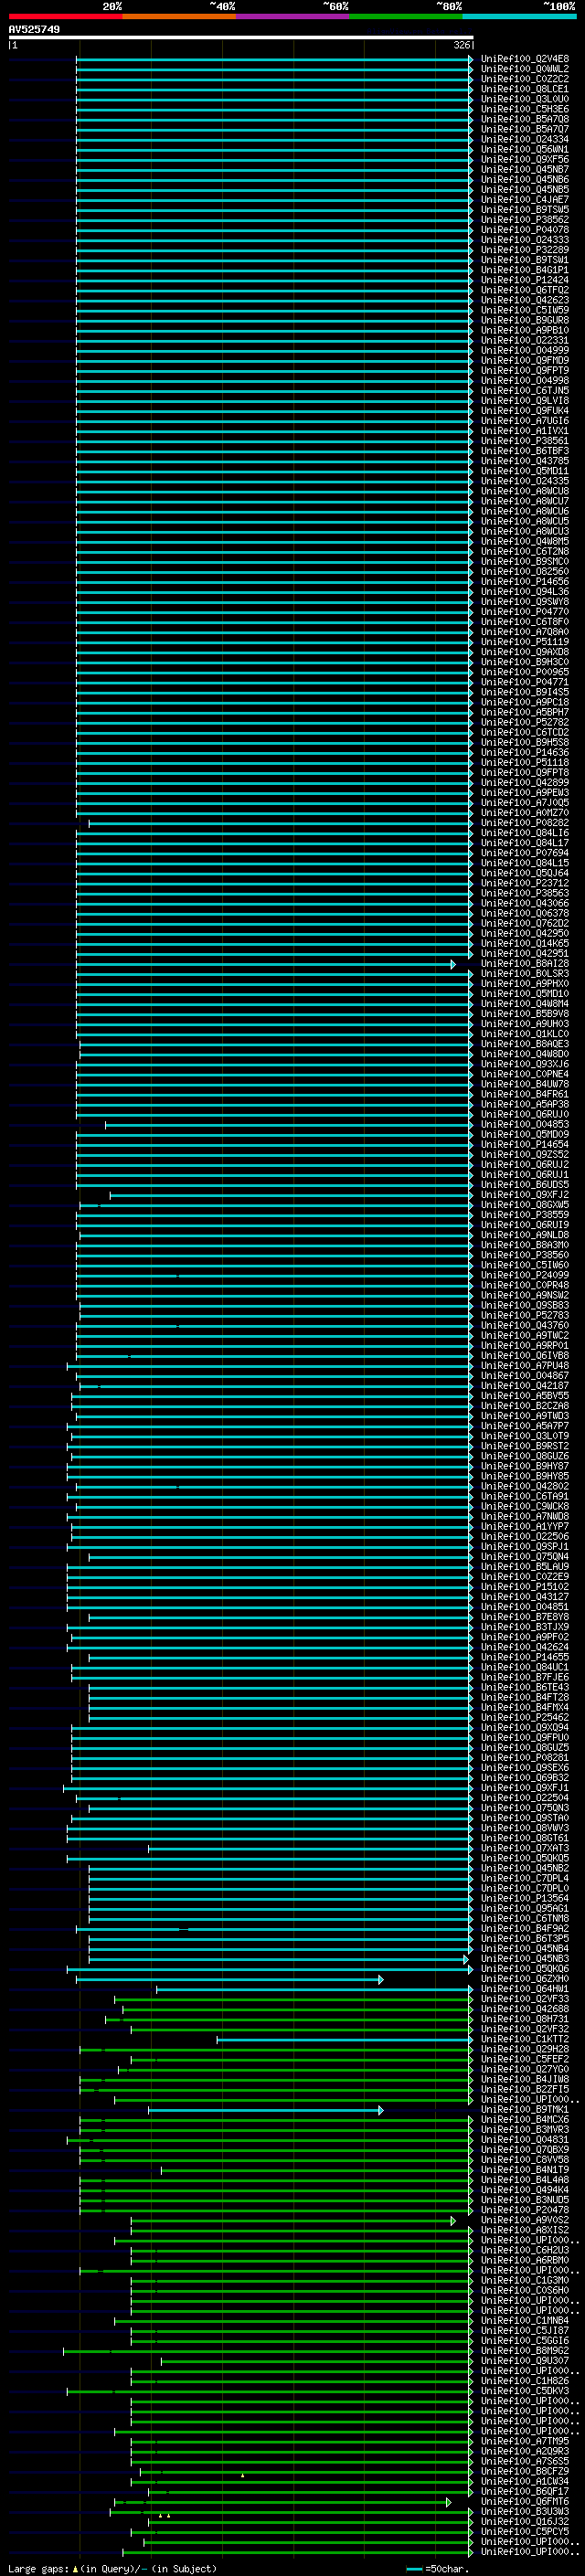The width and height of the screenshot is (585, 2576).
Task: Select the UniRef100_P52783 hit label
Action: [525, 1316]
